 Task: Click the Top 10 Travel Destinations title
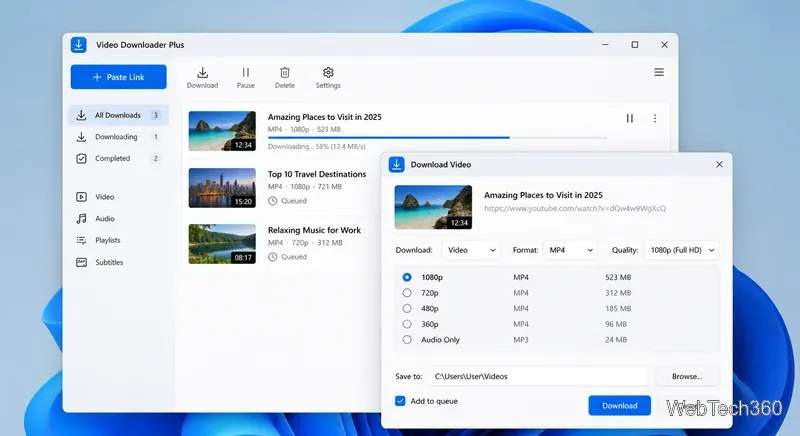click(x=317, y=174)
